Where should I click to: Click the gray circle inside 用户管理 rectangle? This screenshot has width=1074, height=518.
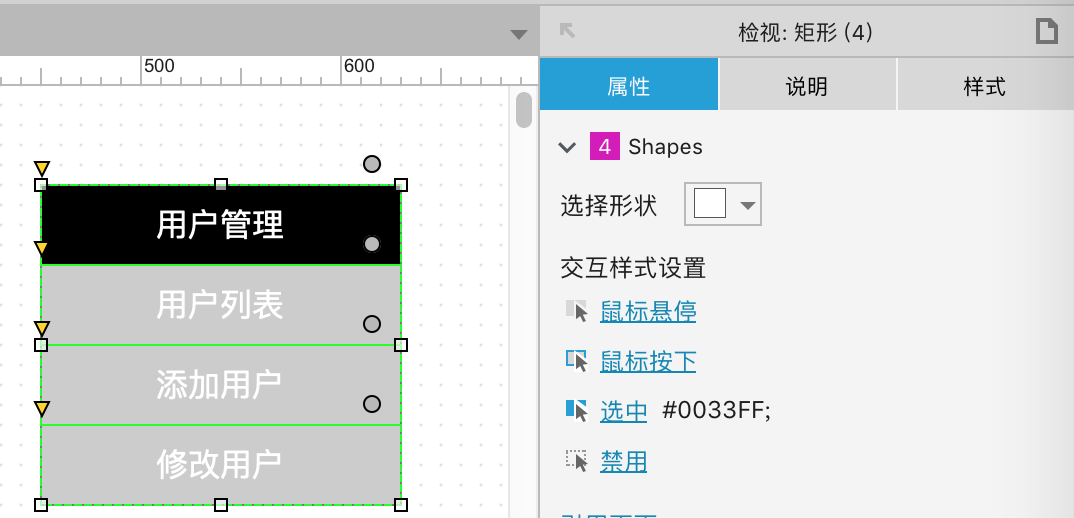pos(371,244)
